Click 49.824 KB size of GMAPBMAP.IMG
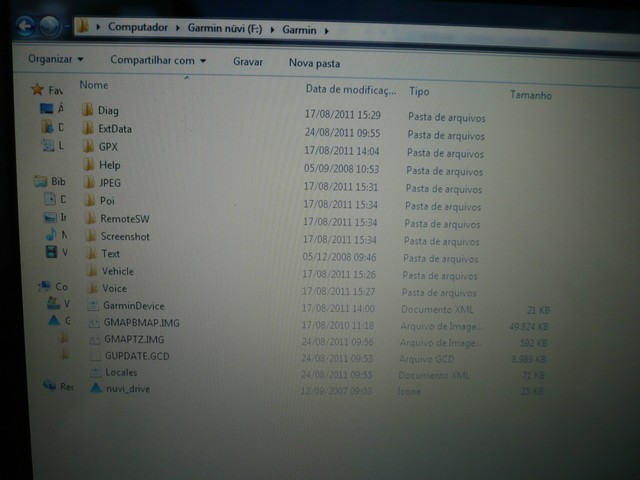Screen dimensions: 640x480 point(529,326)
